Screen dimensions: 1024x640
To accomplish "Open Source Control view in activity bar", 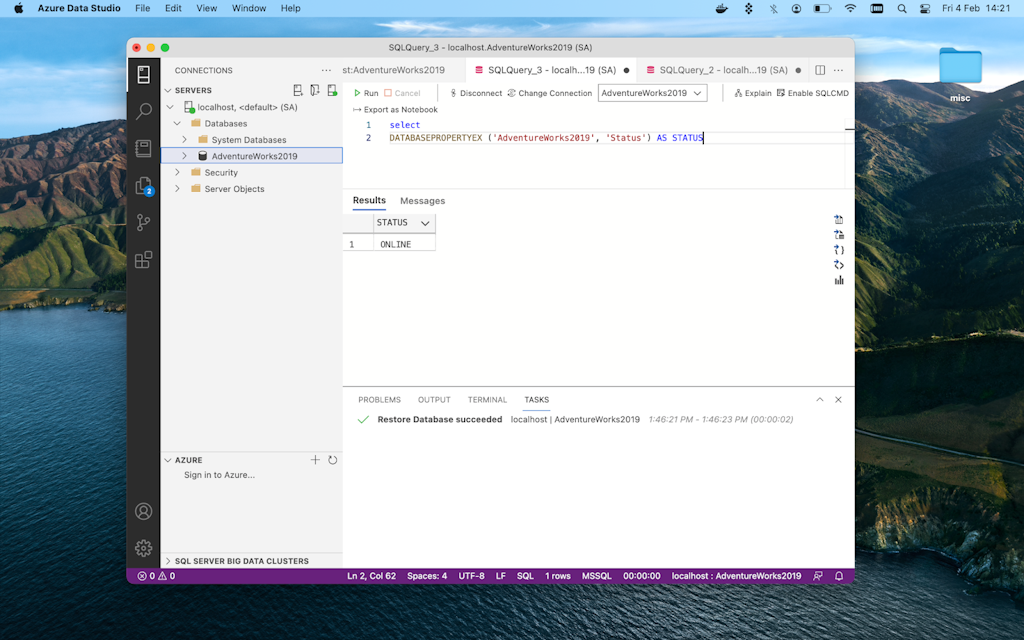I will 144,222.
